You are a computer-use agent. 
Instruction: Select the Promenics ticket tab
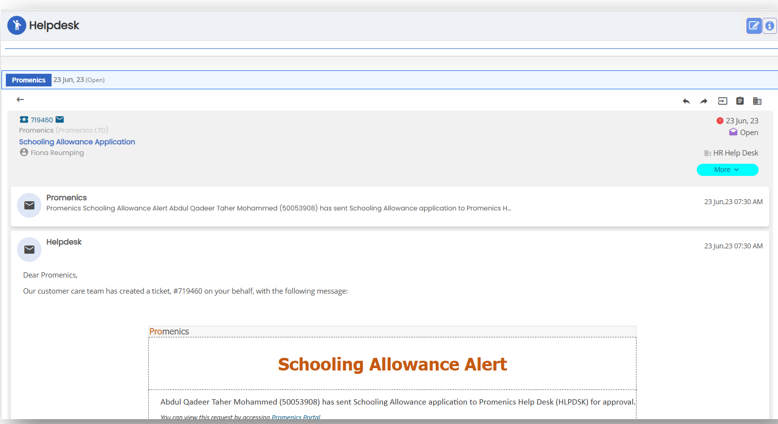pos(28,80)
